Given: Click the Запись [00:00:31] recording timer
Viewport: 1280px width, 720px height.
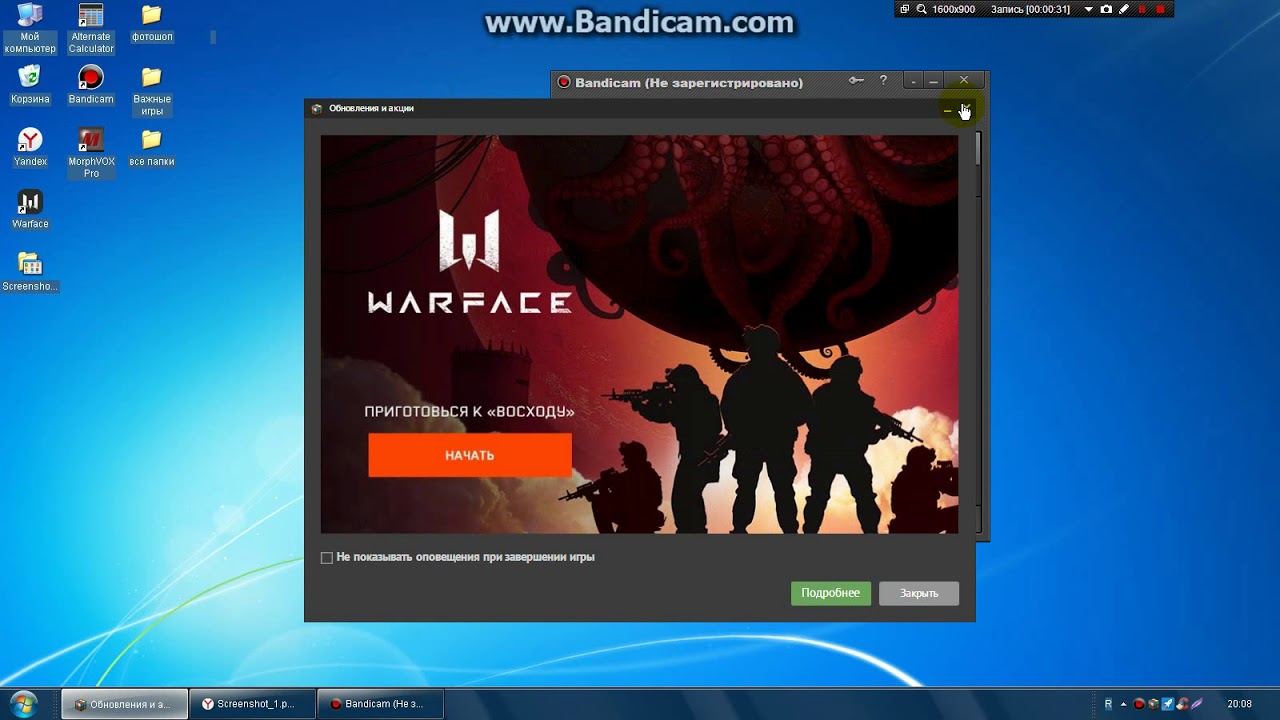Looking at the screenshot, I should (x=1030, y=9).
